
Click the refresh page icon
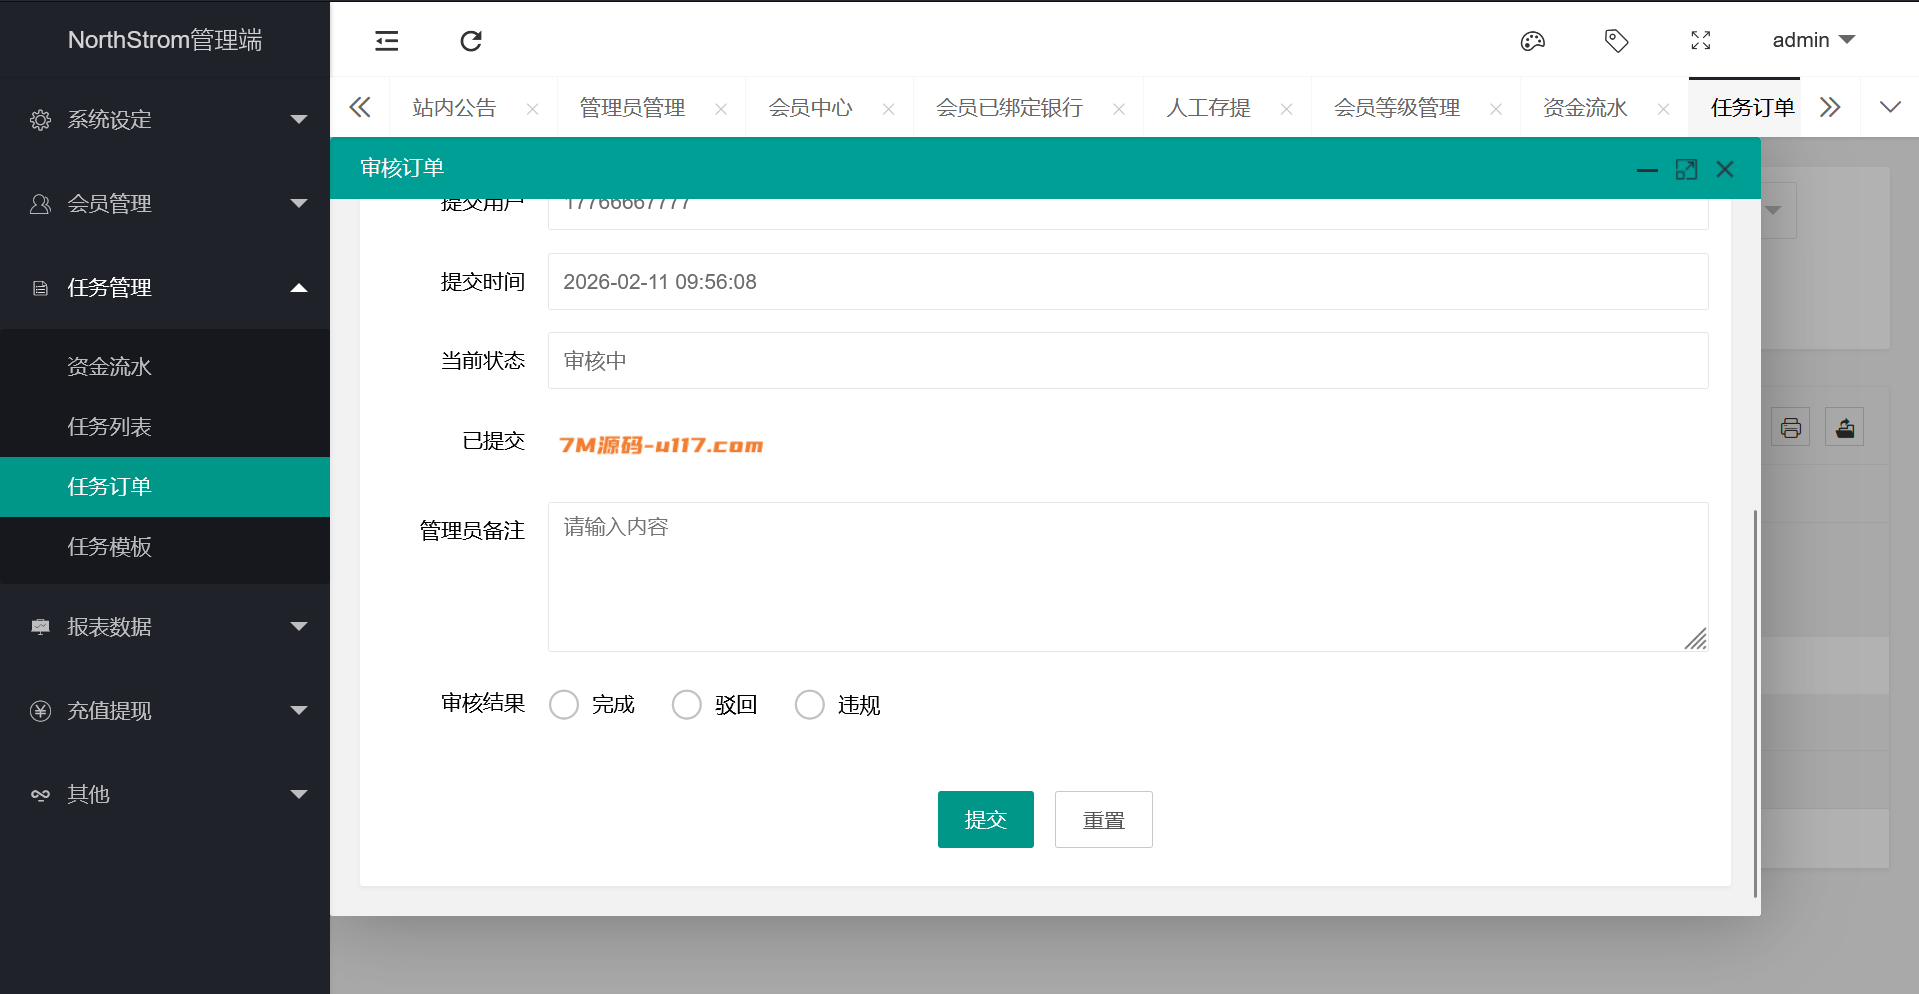coord(471,41)
